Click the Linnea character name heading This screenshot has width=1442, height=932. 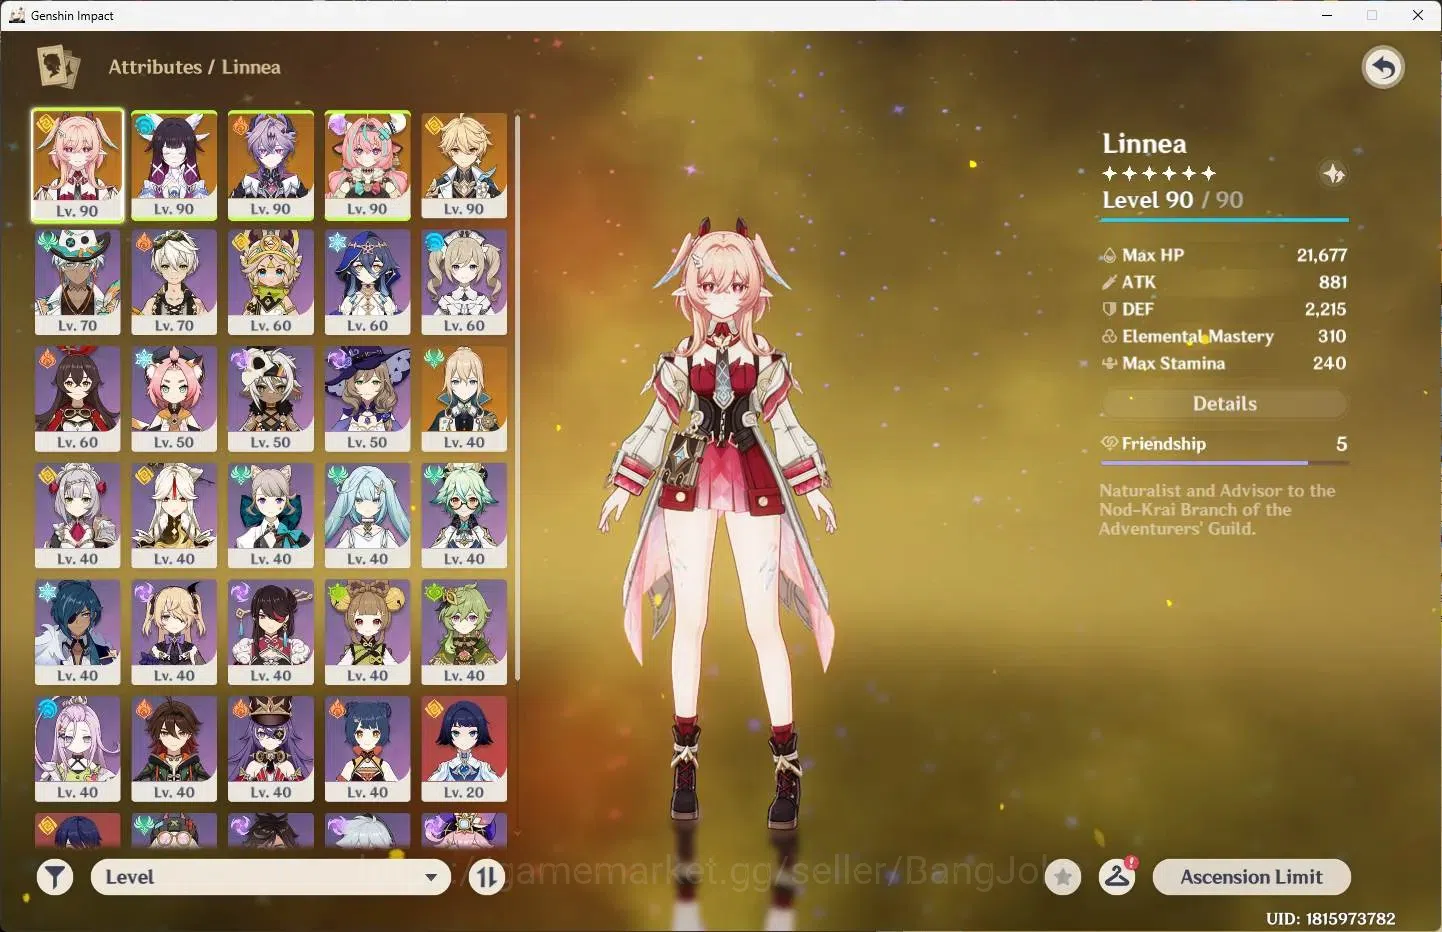(x=1144, y=144)
